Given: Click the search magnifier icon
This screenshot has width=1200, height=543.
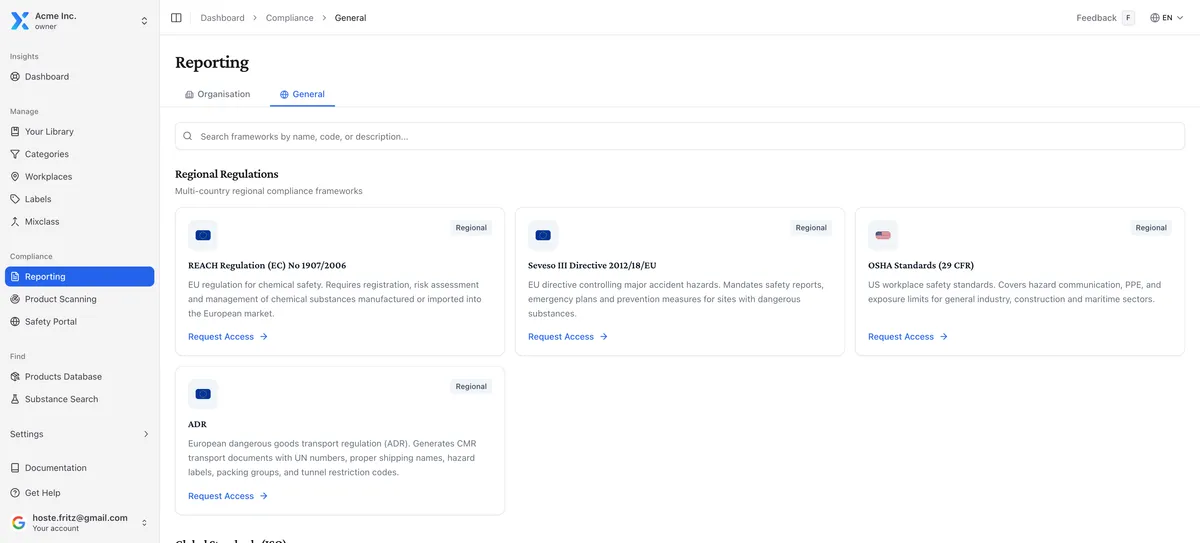Looking at the screenshot, I should pos(188,136).
